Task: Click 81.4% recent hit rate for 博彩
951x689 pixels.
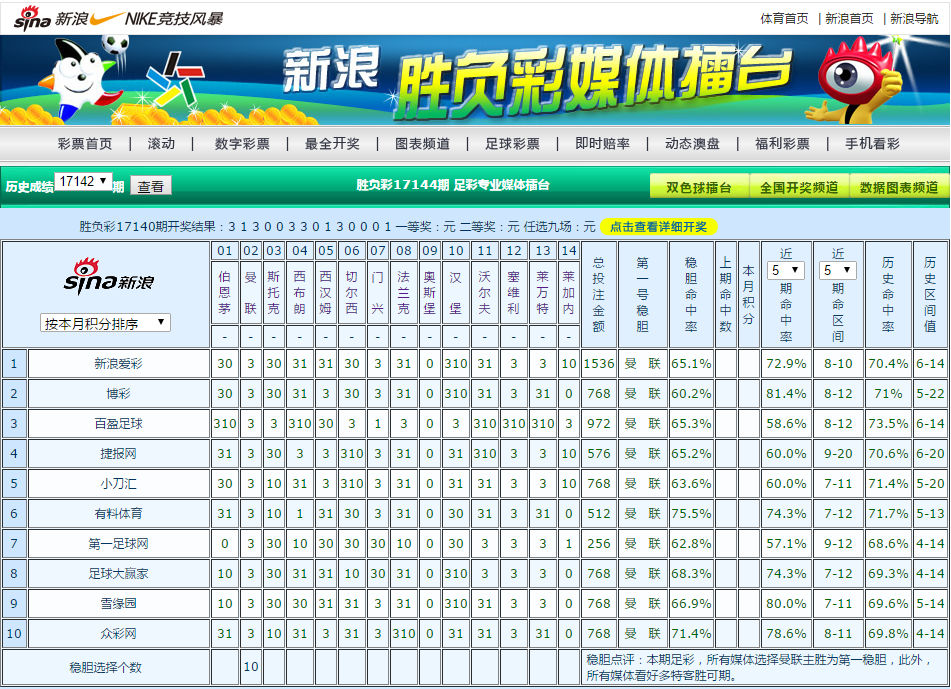Action: (786, 394)
